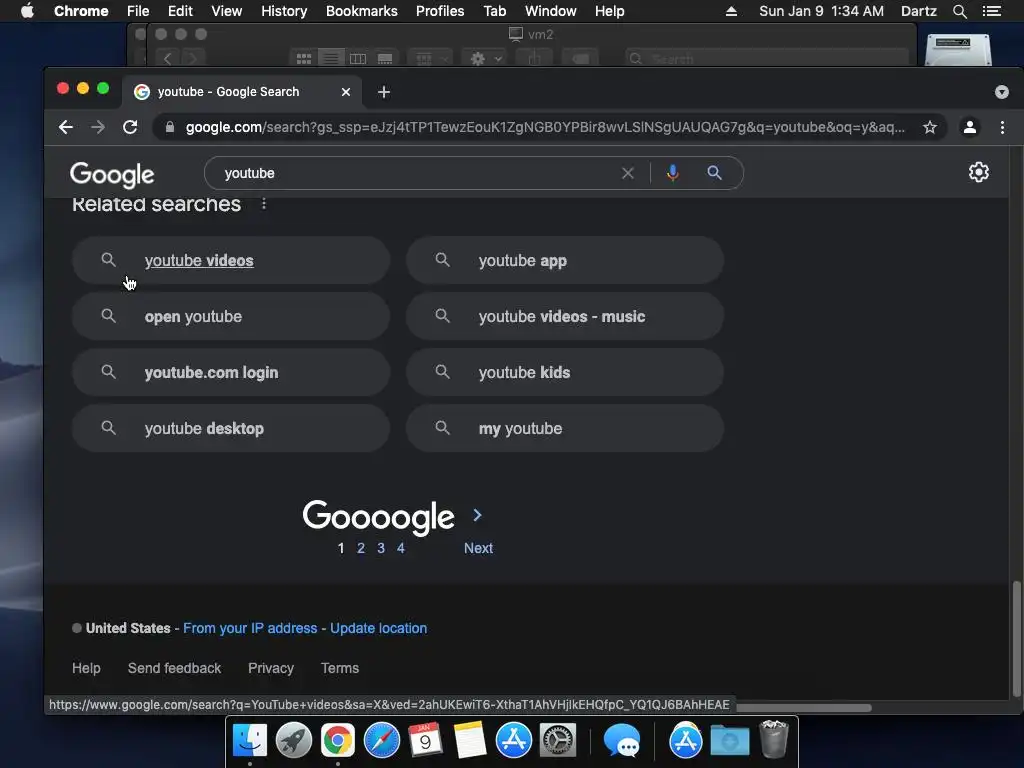Go to results page 2
Viewport: 1024px width, 768px height.
pyautogui.click(x=360, y=548)
